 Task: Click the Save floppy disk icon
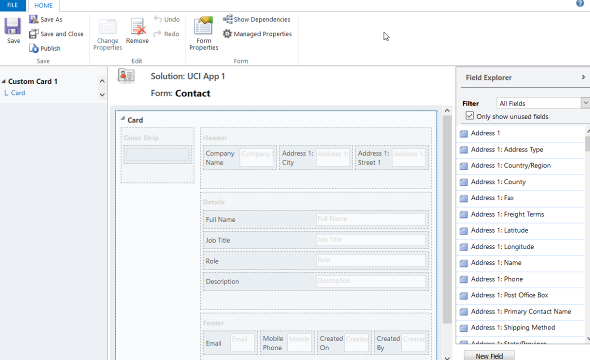(x=13, y=26)
